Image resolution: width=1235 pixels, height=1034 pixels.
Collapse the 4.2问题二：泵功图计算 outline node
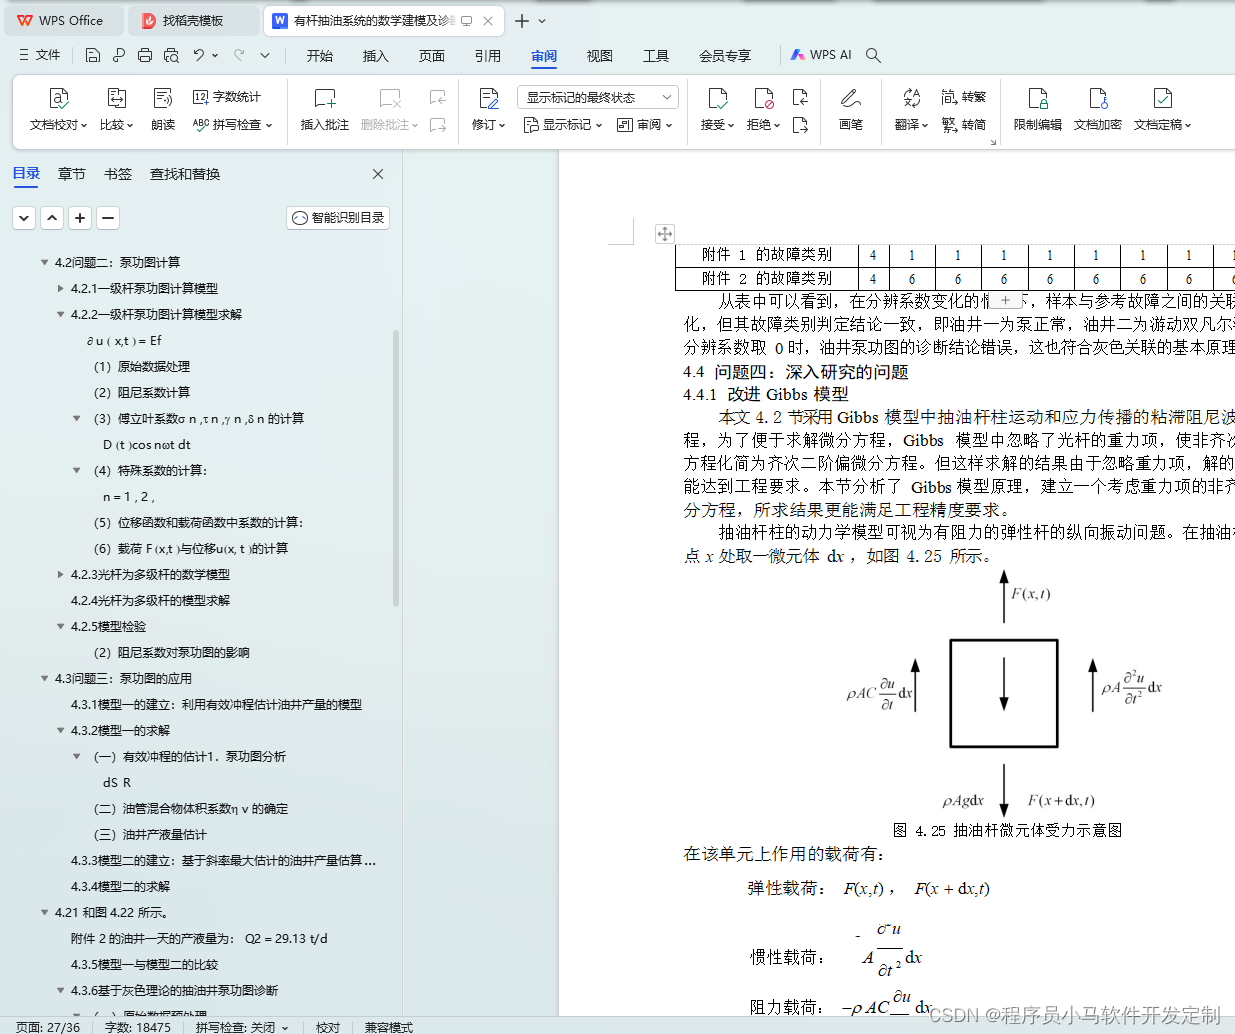[x=44, y=263]
